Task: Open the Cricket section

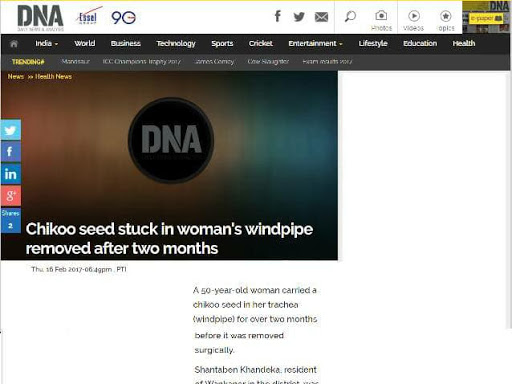Action: (x=261, y=44)
